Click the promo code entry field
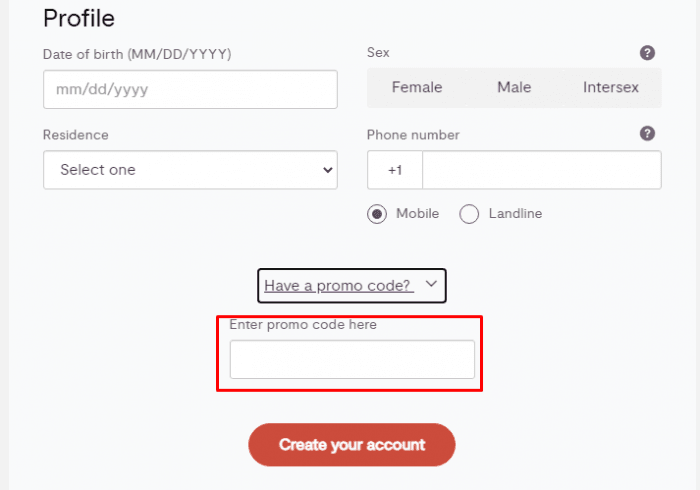Image resolution: width=700 pixels, height=490 pixels. coord(352,360)
